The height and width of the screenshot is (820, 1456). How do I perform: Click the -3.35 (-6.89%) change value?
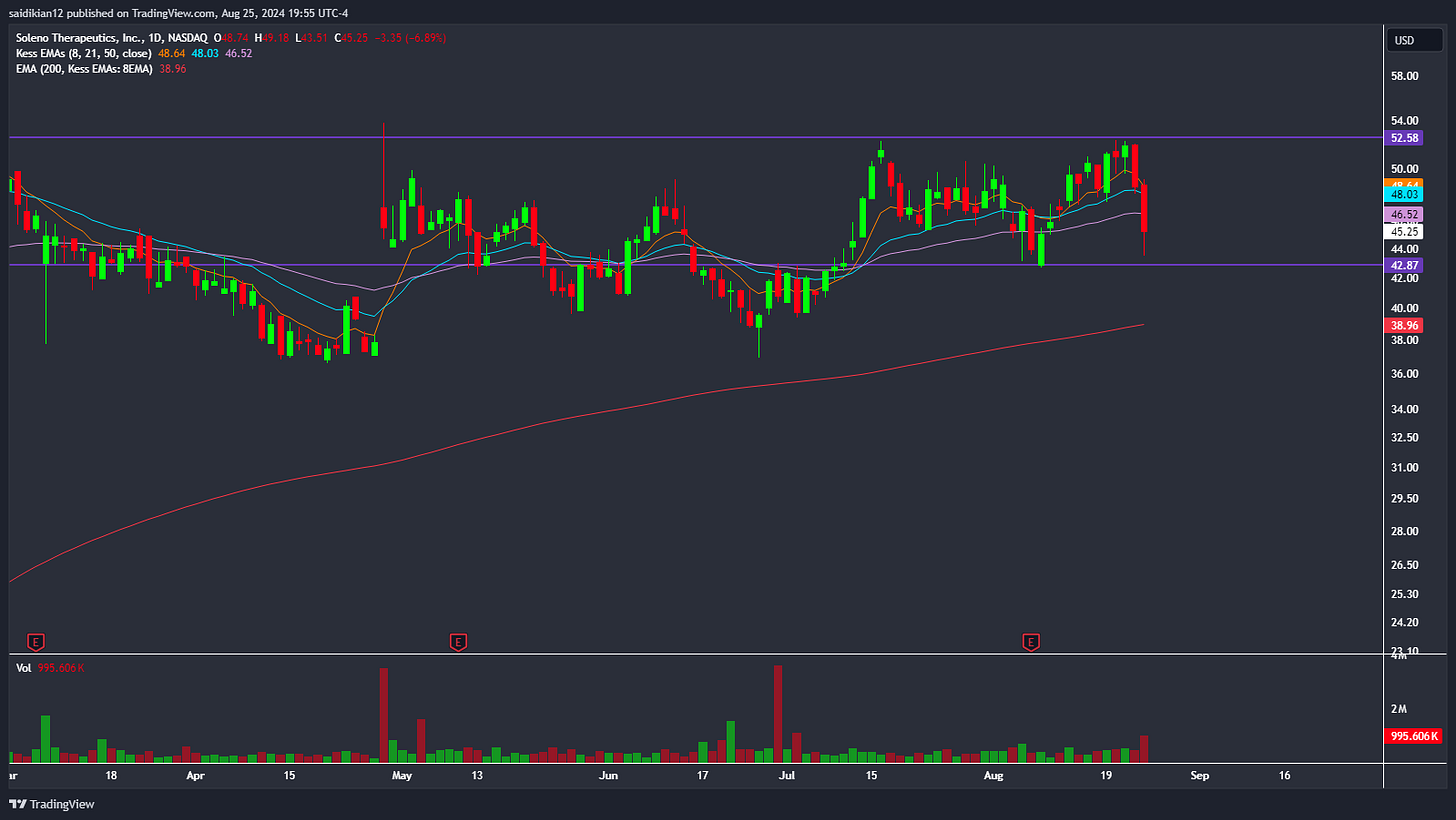(x=409, y=38)
